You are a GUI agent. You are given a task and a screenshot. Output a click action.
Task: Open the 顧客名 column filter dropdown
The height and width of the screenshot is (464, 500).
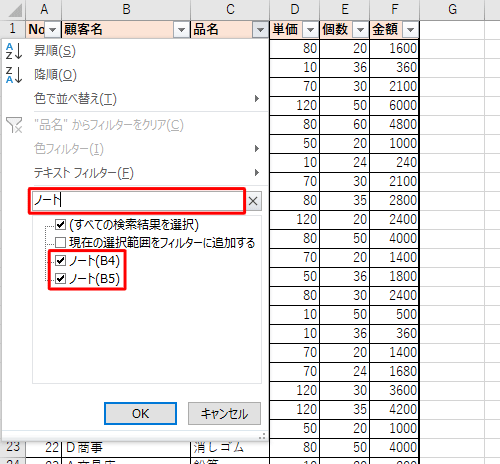pyautogui.click(x=181, y=30)
